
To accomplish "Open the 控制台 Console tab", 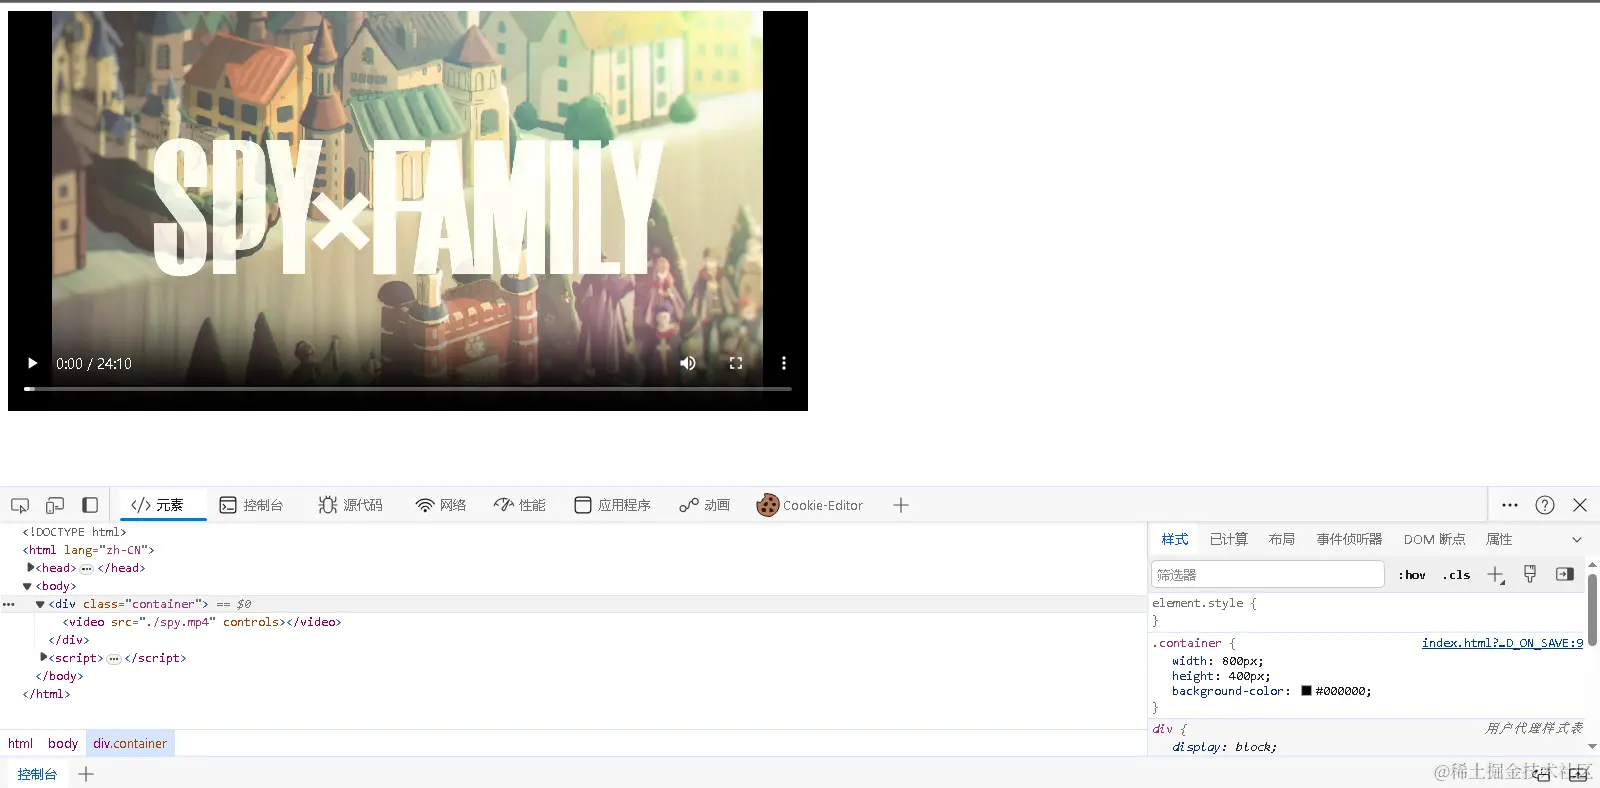I will (x=252, y=505).
